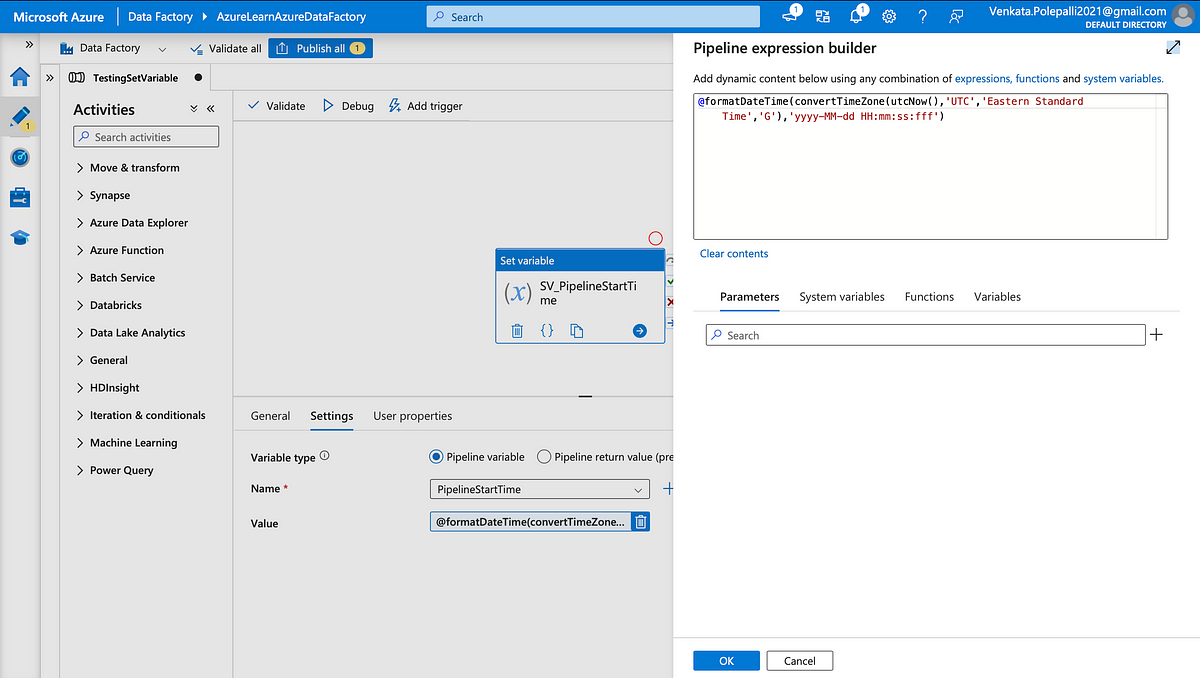Clear the Value field using trash icon
Viewport: 1200px width, 678px height.
point(641,521)
